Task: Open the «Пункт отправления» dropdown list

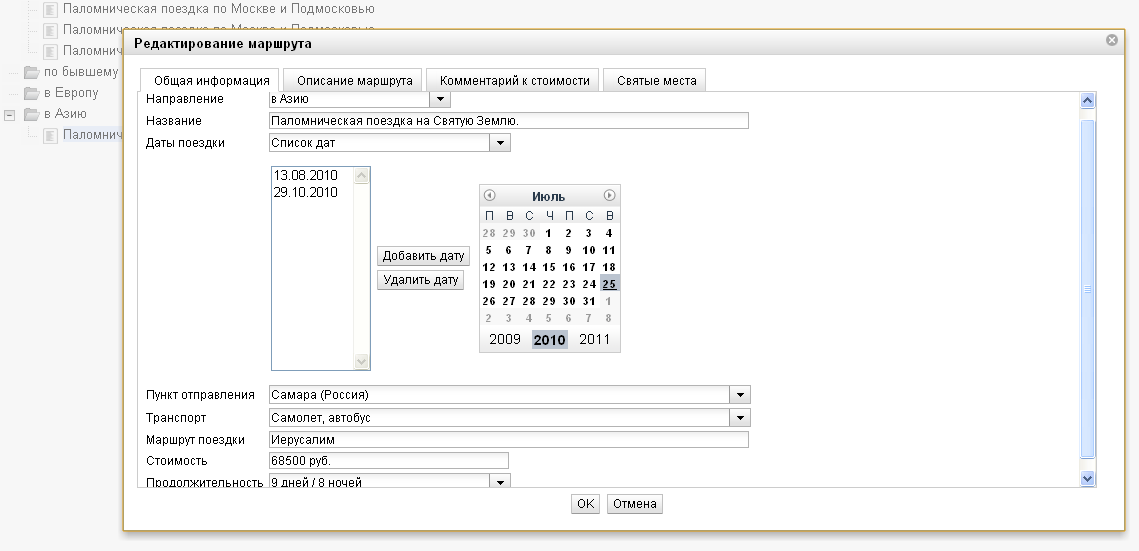Action: pos(740,395)
